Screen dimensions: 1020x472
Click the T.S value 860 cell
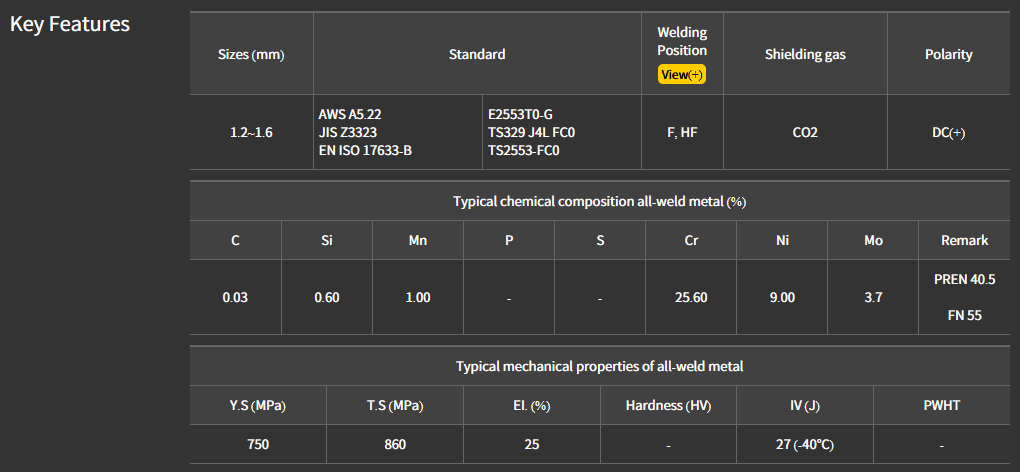(x=394, y=444)
